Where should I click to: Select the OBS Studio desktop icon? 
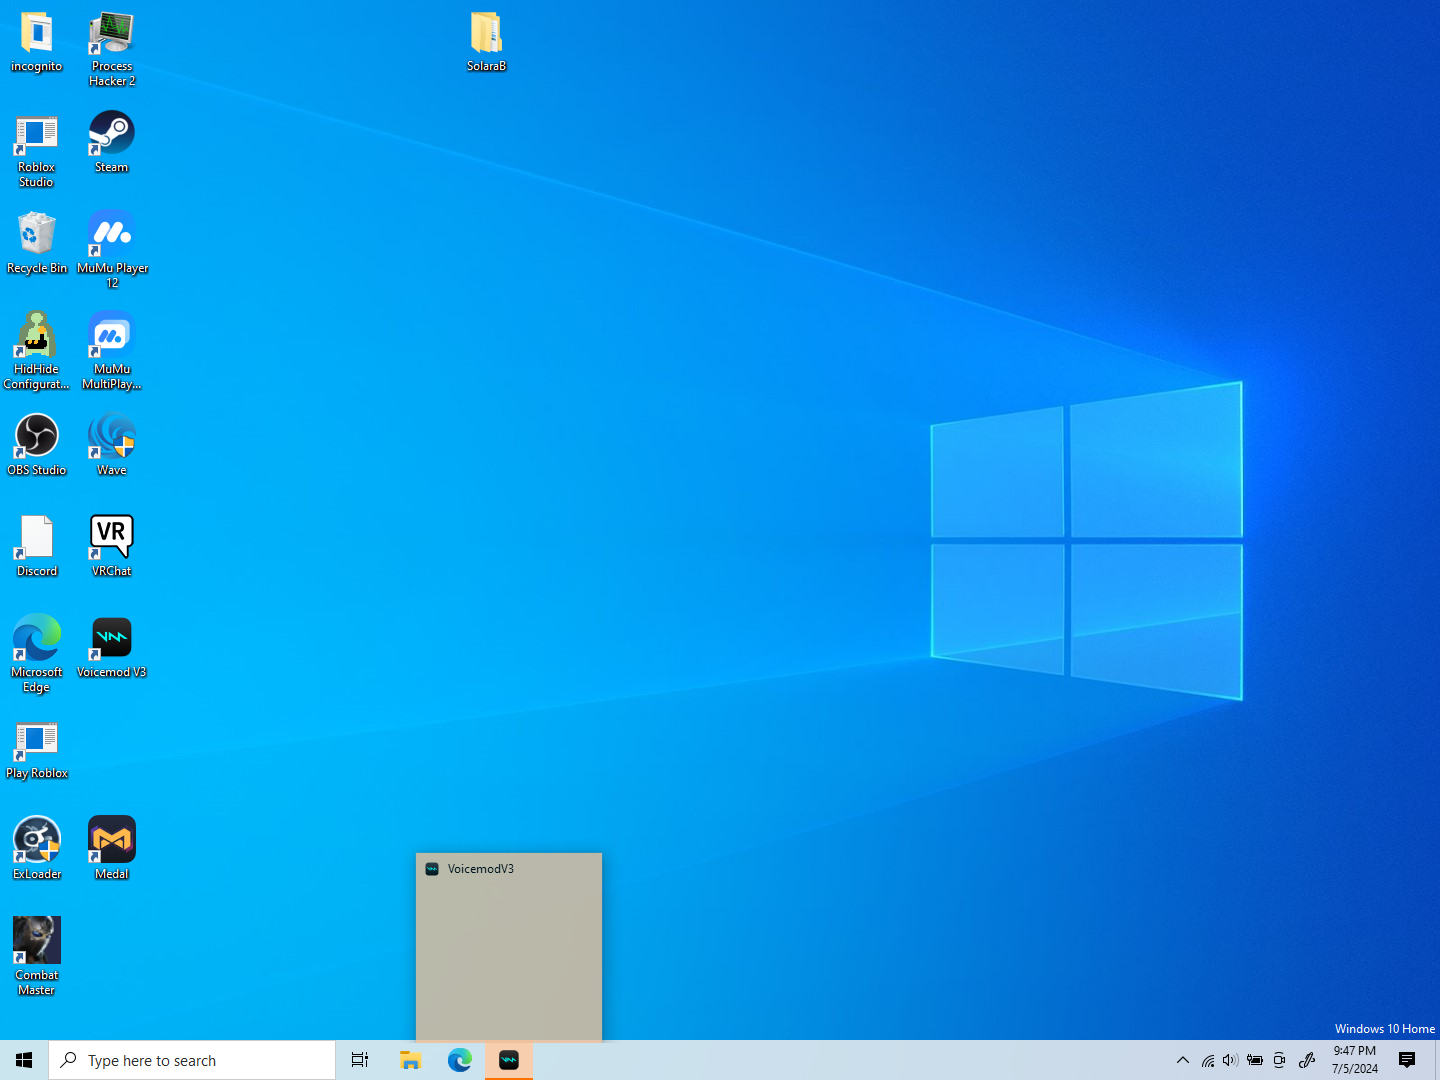[x=37, y=445]
